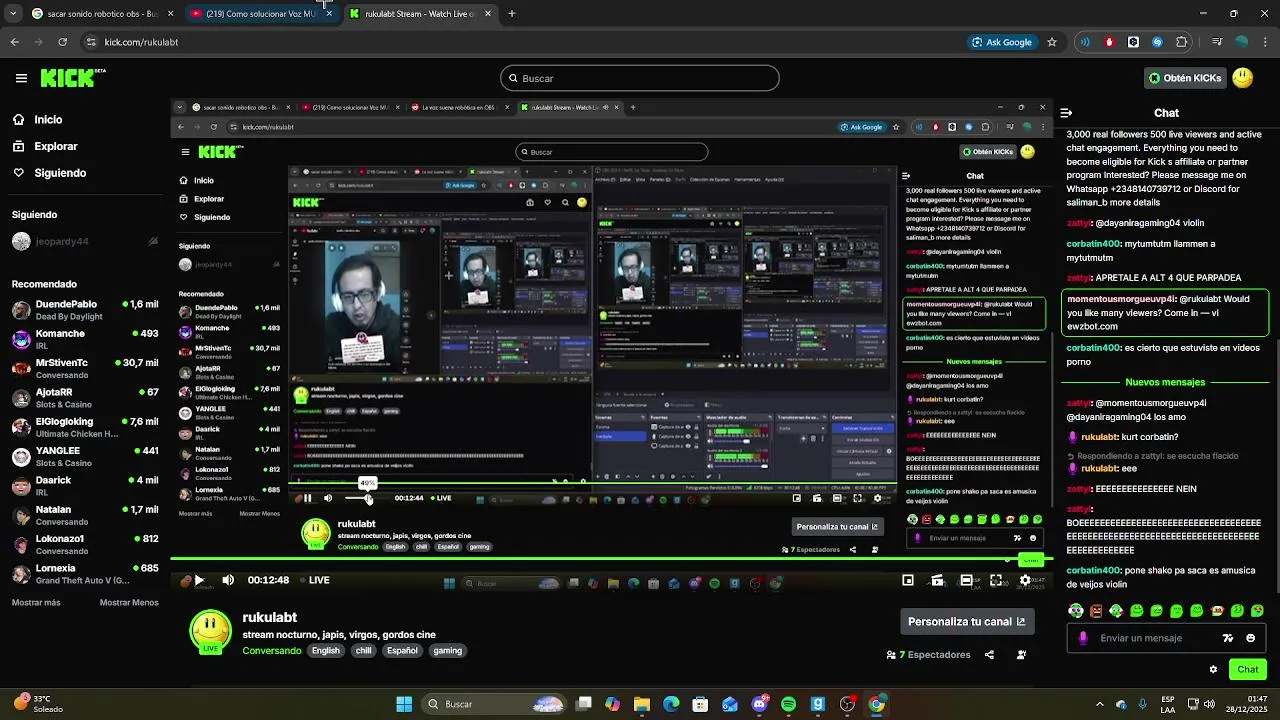Open chat settings with the gear icon
This screenshot has width=1280, height=720.
[1213, 669]
